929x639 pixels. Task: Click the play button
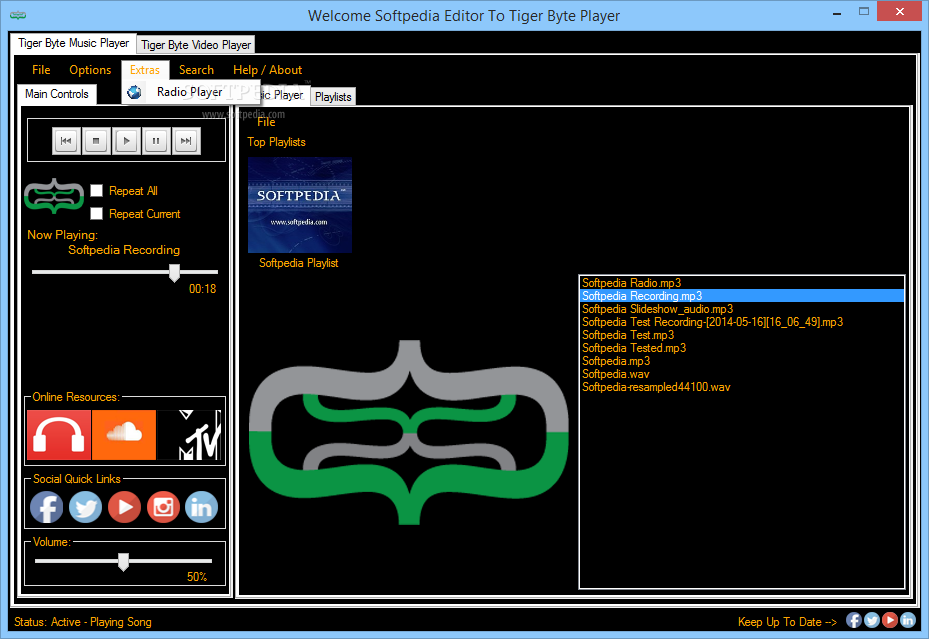point(126,141)
